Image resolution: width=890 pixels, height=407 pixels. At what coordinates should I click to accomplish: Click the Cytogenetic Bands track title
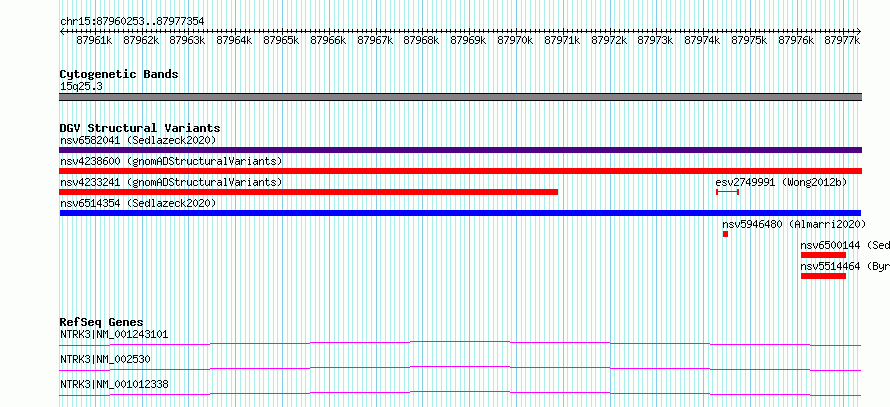(x=119, y=74)
